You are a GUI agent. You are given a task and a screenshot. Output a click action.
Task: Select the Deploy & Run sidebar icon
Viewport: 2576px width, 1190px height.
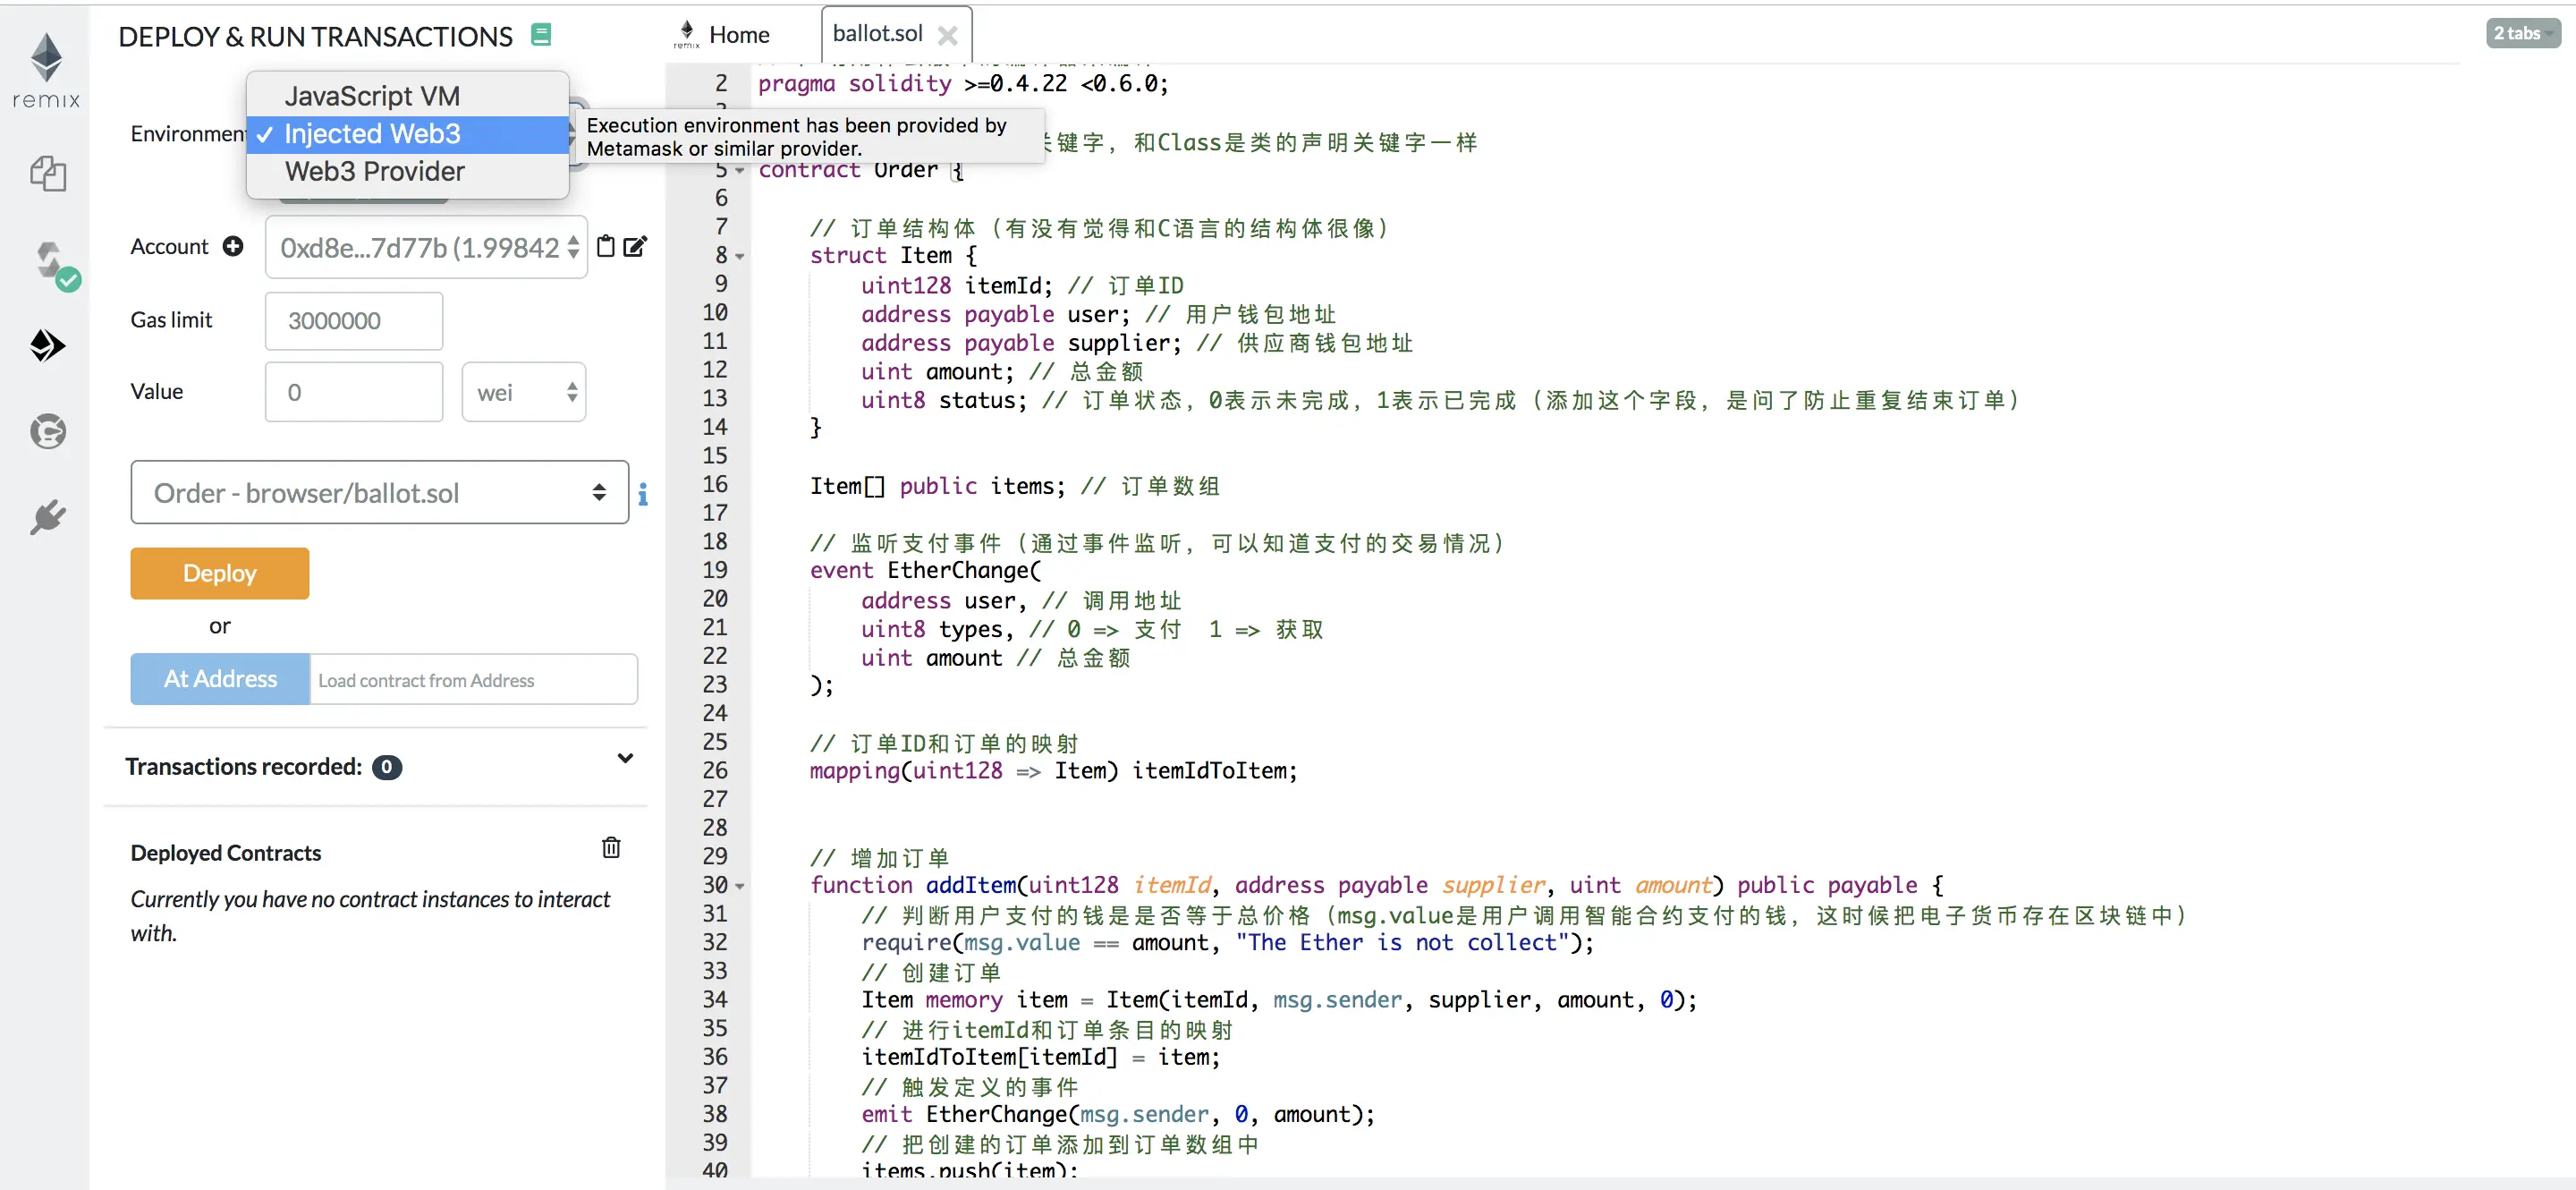[x=47, y=346]
